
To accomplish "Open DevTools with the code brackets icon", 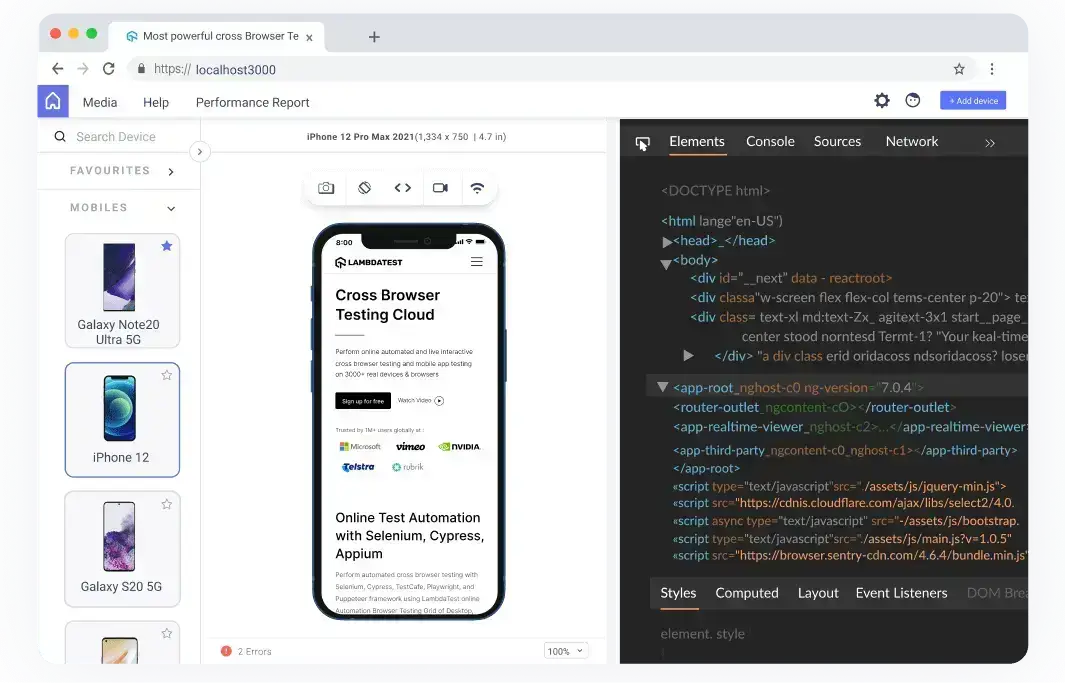I will tap(402, 188).
